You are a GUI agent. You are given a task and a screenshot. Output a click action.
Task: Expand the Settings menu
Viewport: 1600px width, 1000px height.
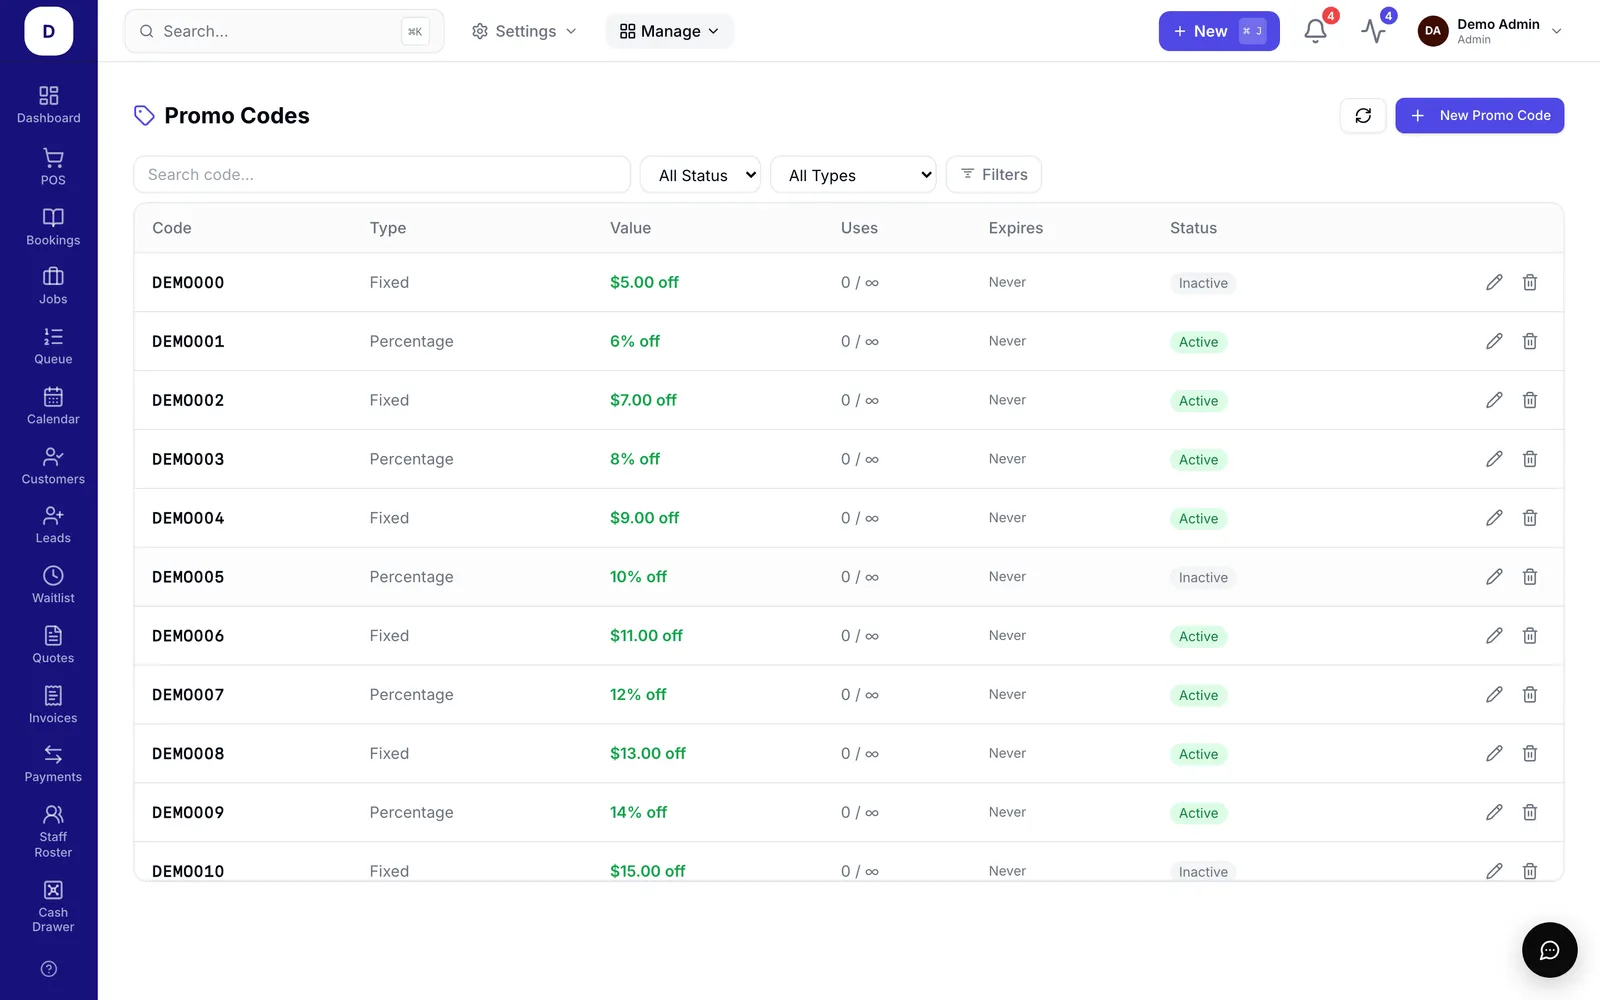524,31
